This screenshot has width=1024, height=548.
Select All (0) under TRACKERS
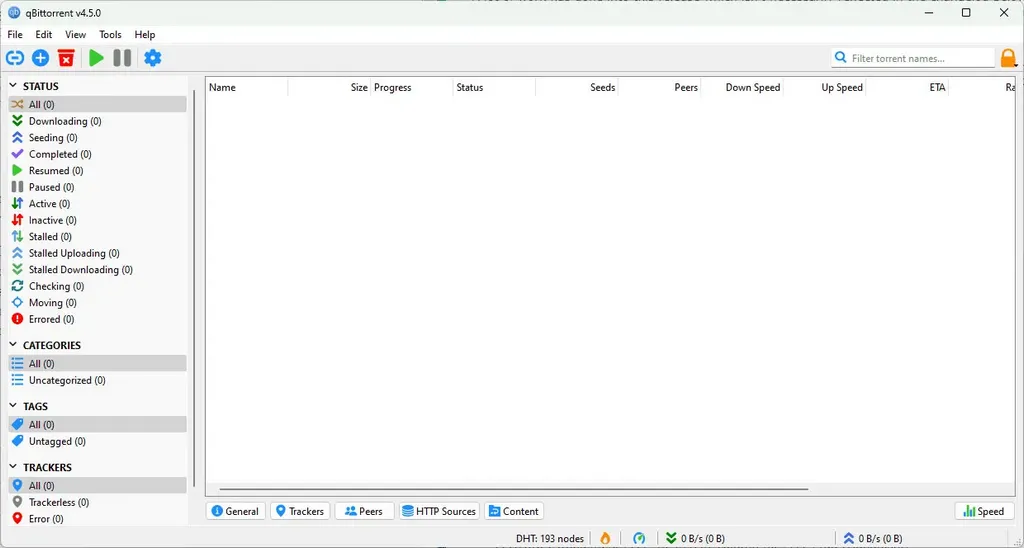[x=97, y=485]
